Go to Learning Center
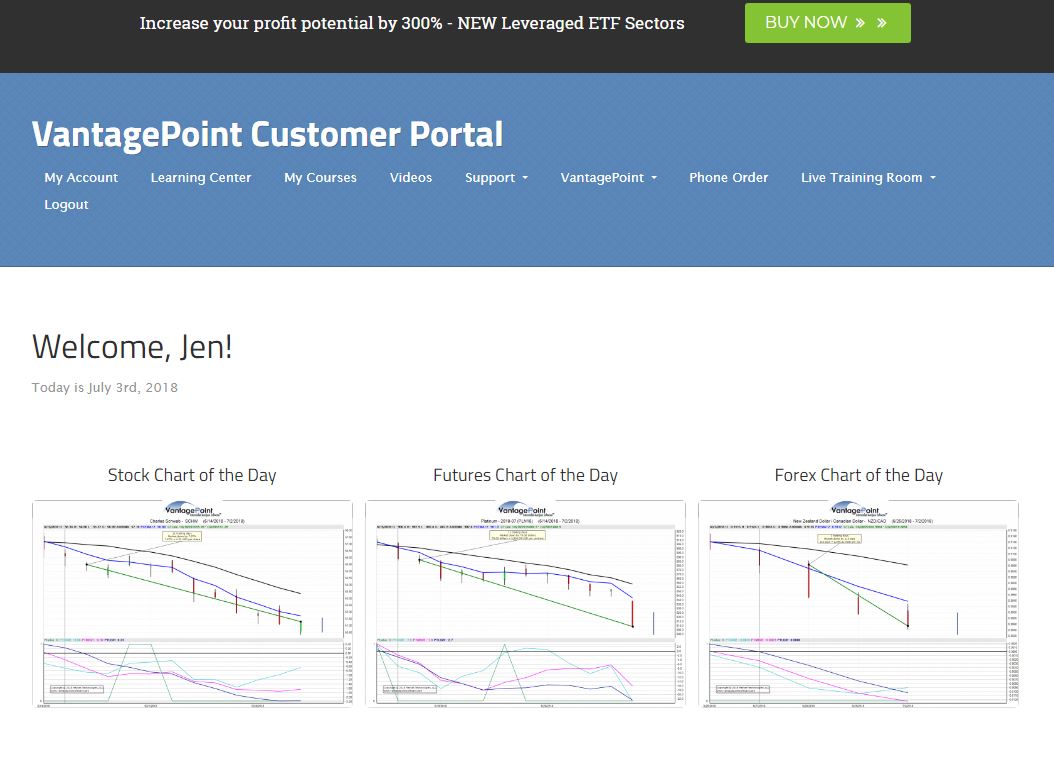The width and height of the screenshot is (1054, 783). pyautogui.click(x=201, y=177)
